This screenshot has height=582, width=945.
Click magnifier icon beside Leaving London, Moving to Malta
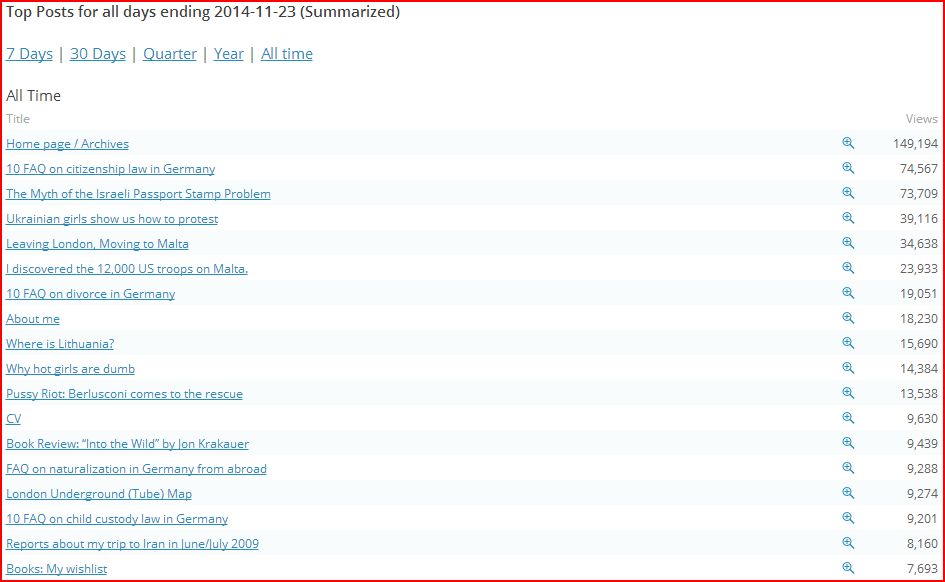click(x=848, y=244)
